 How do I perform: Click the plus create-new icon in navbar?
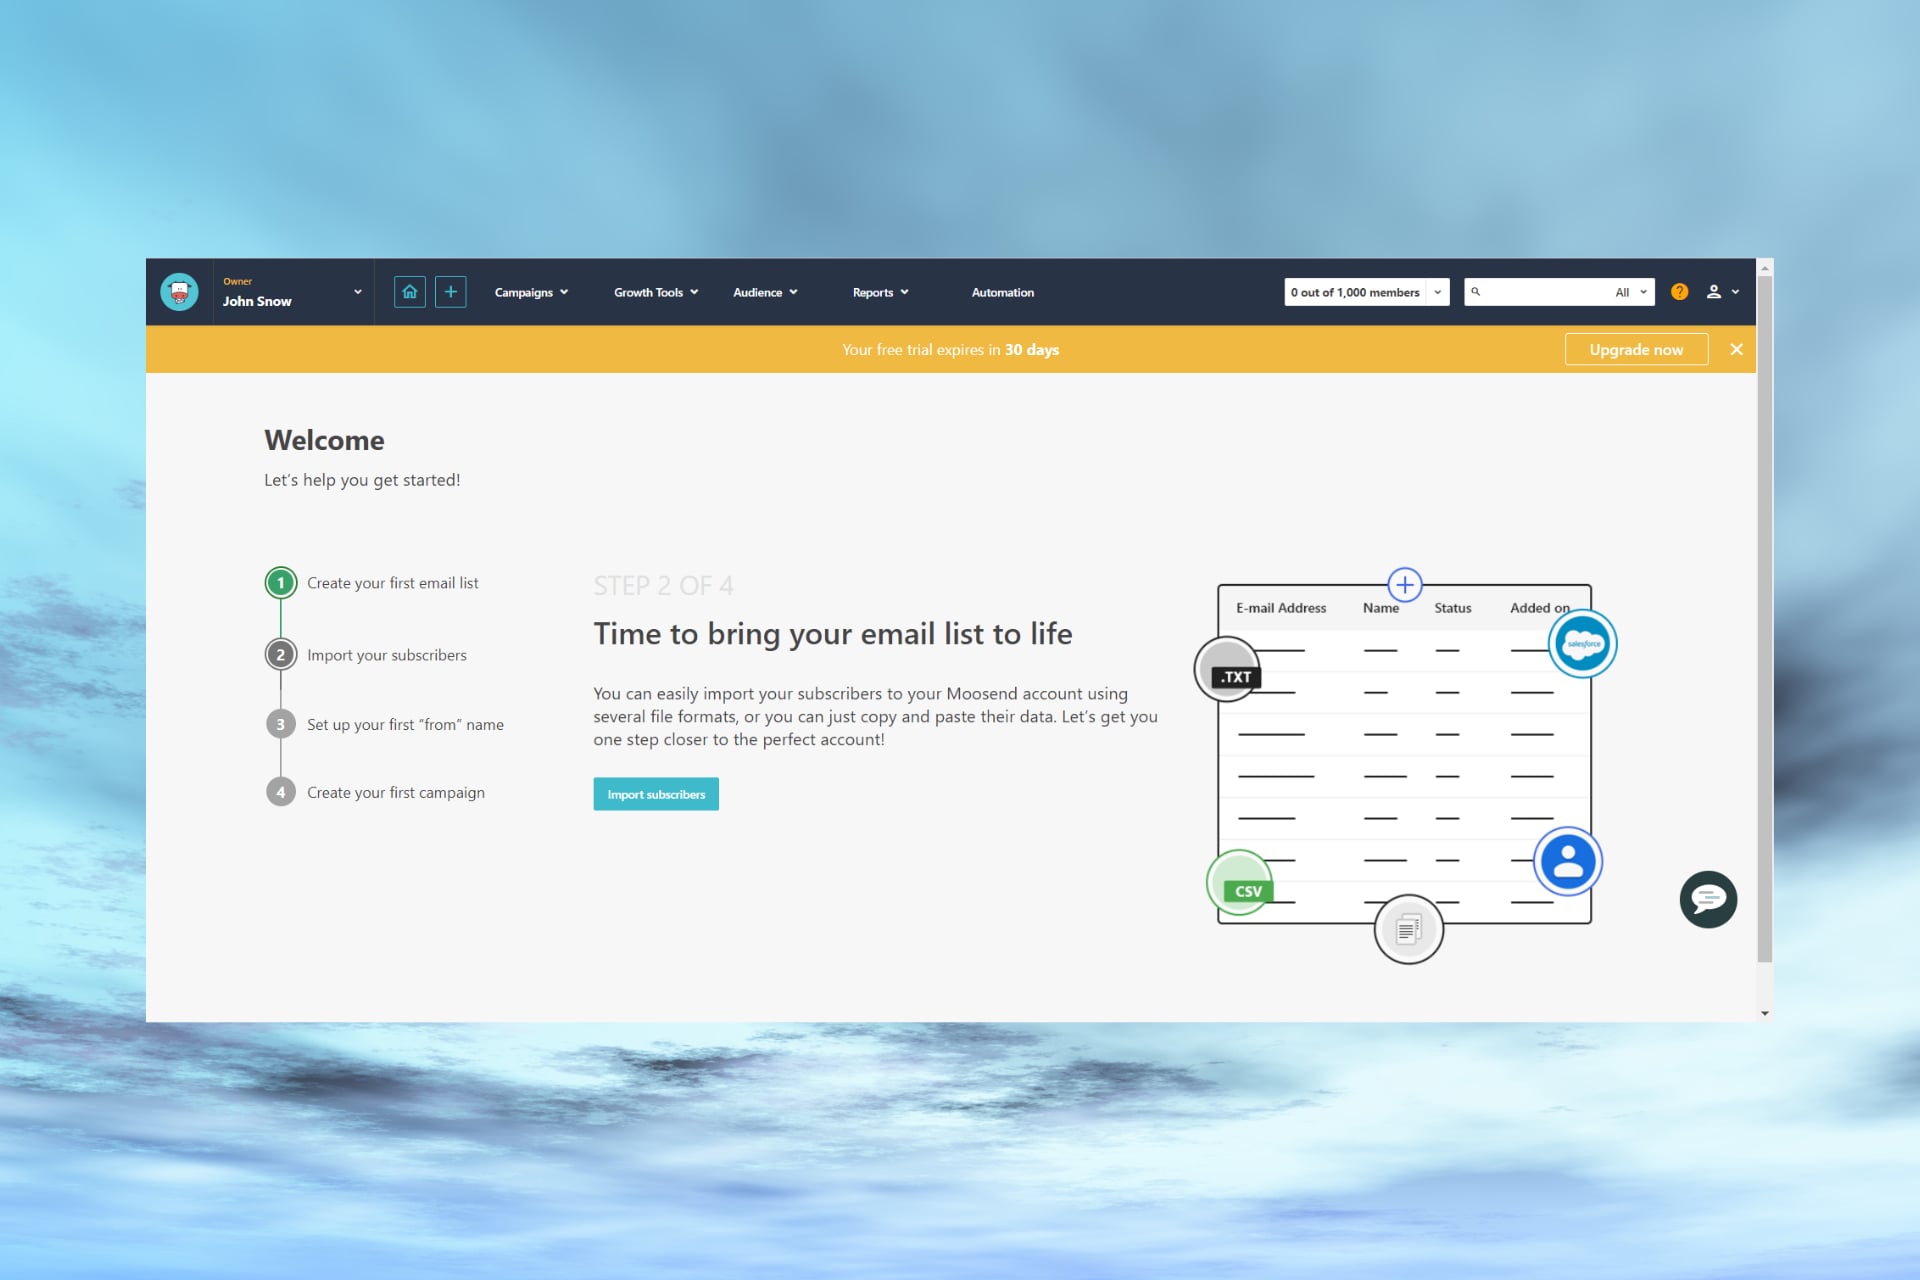click(x=451, y=292)
